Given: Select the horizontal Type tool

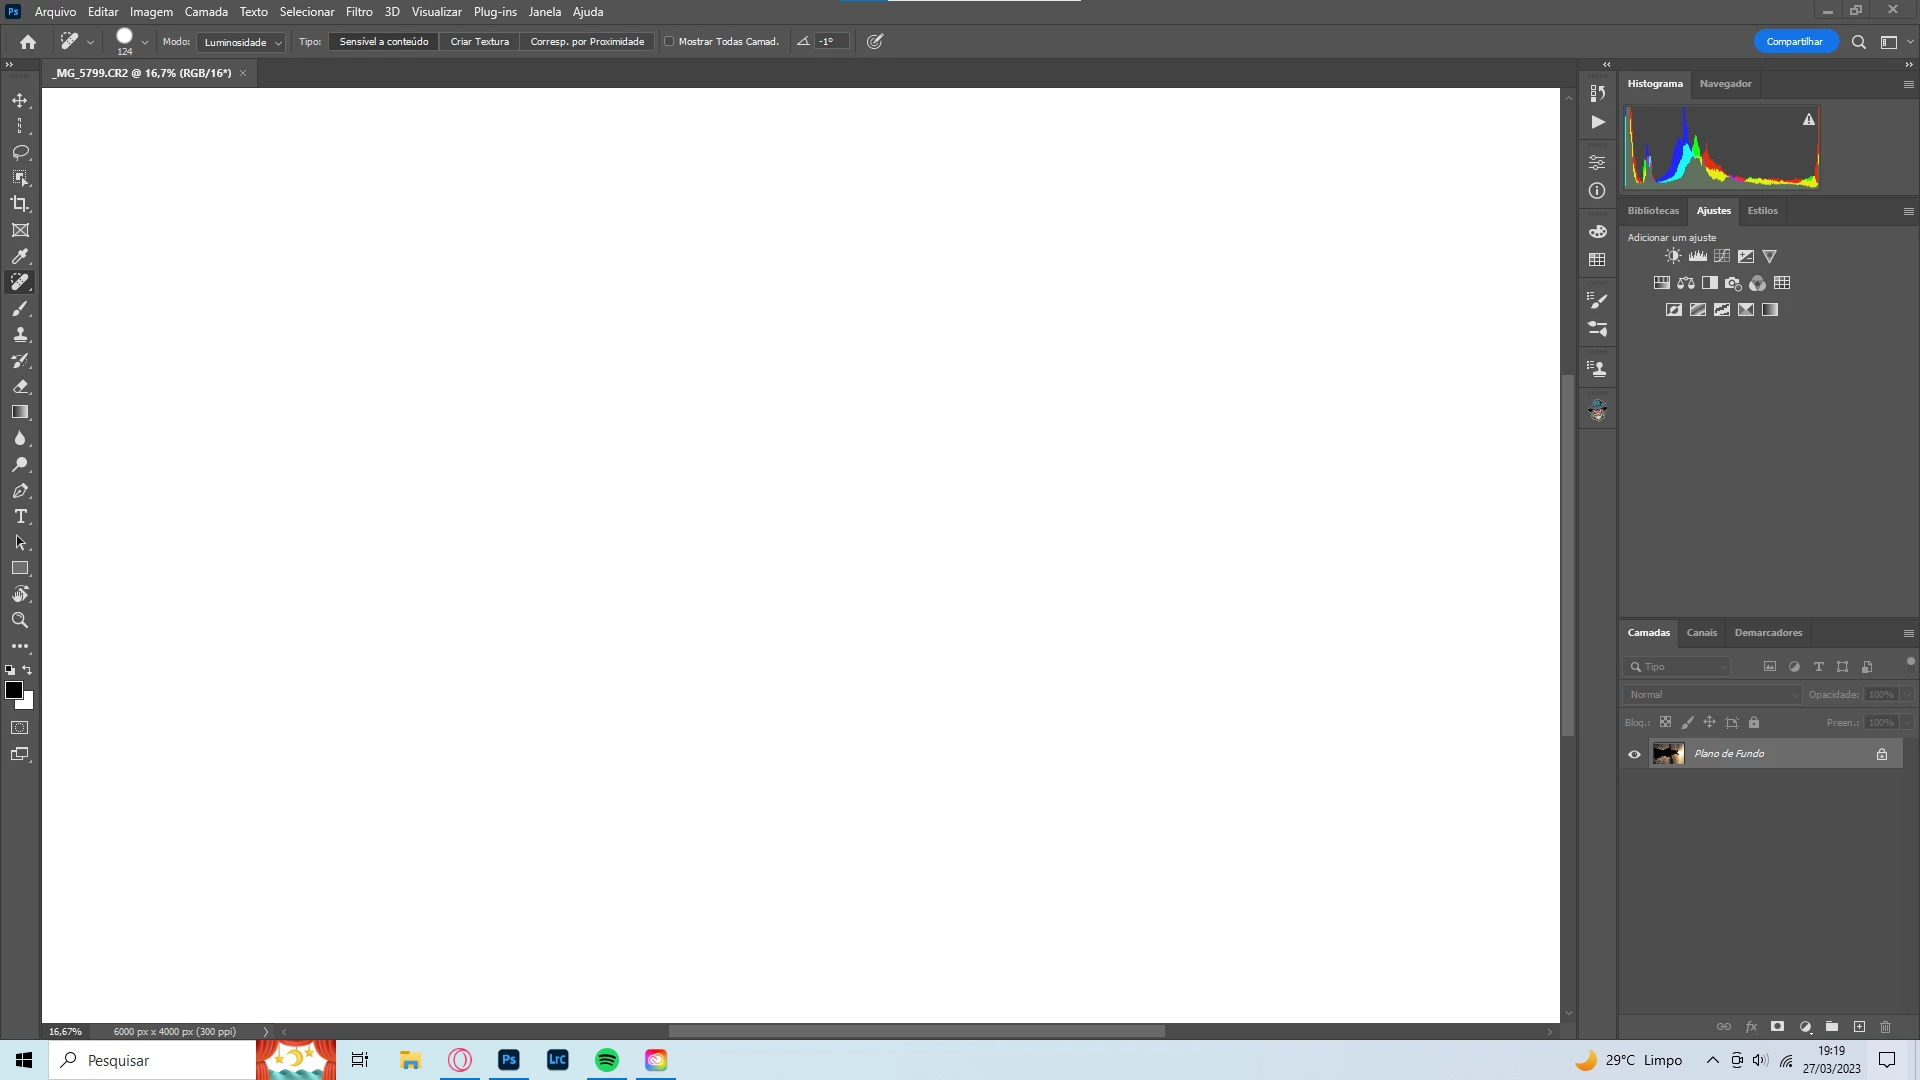Looking at the screenshot, I should pos(20,517).
